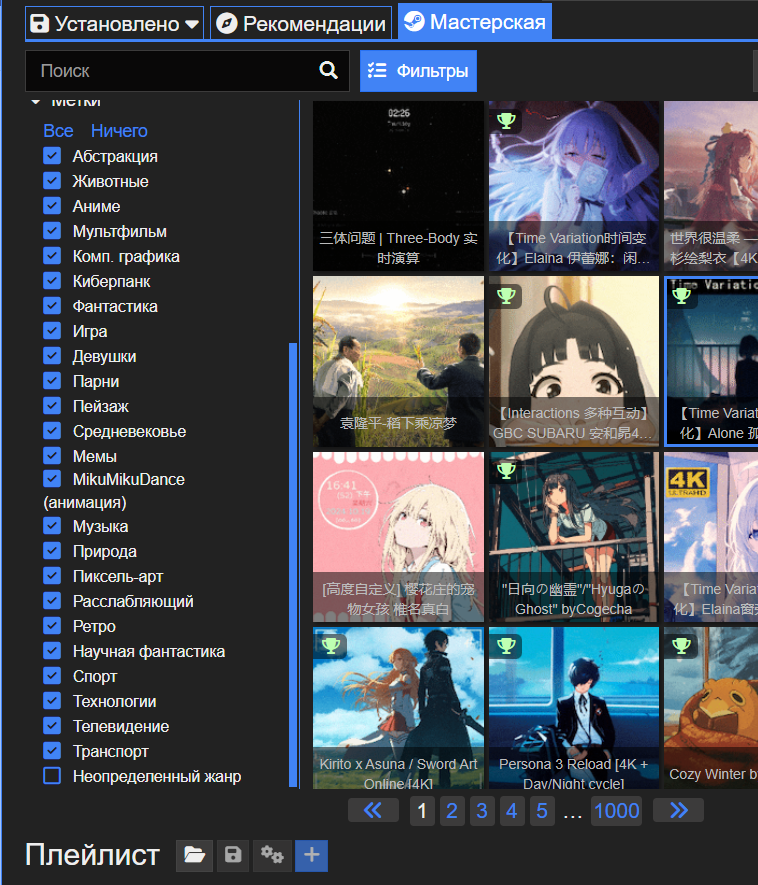Toggle the Транспорт tag checkbox
This screenshot has height=885, width=758.
tap(52, 751)
